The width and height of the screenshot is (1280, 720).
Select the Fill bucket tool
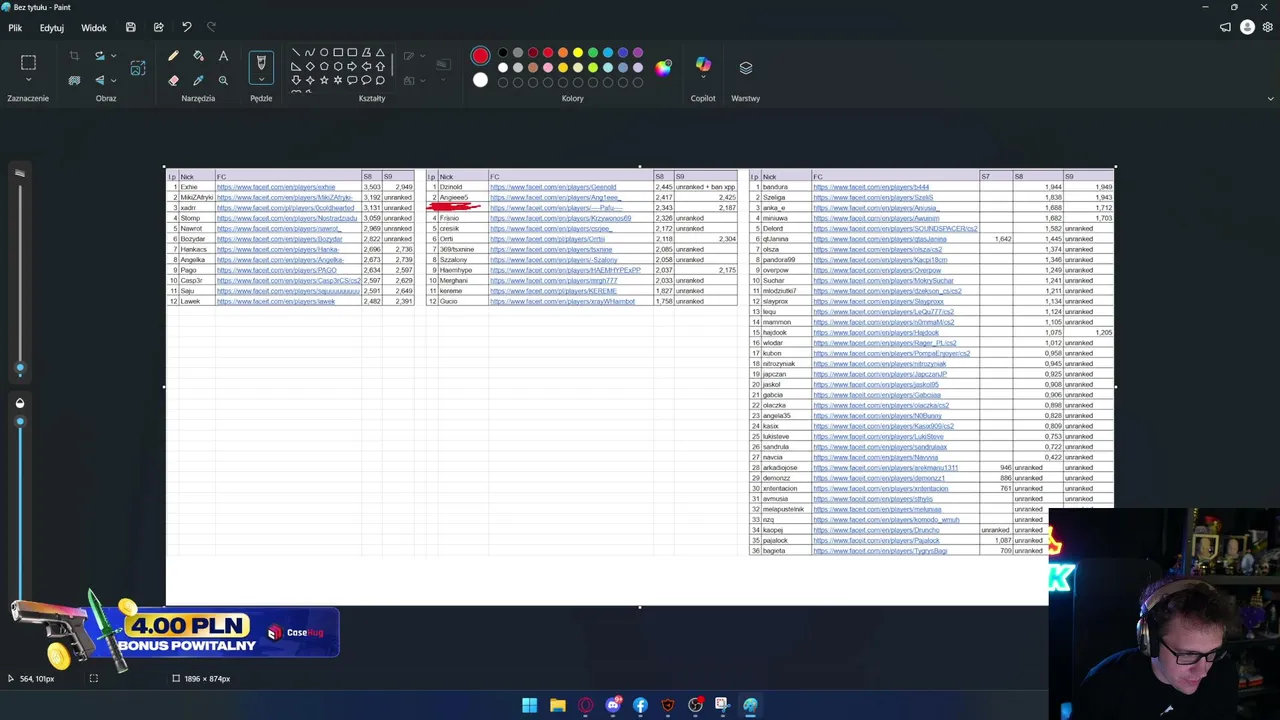point(198,56)
